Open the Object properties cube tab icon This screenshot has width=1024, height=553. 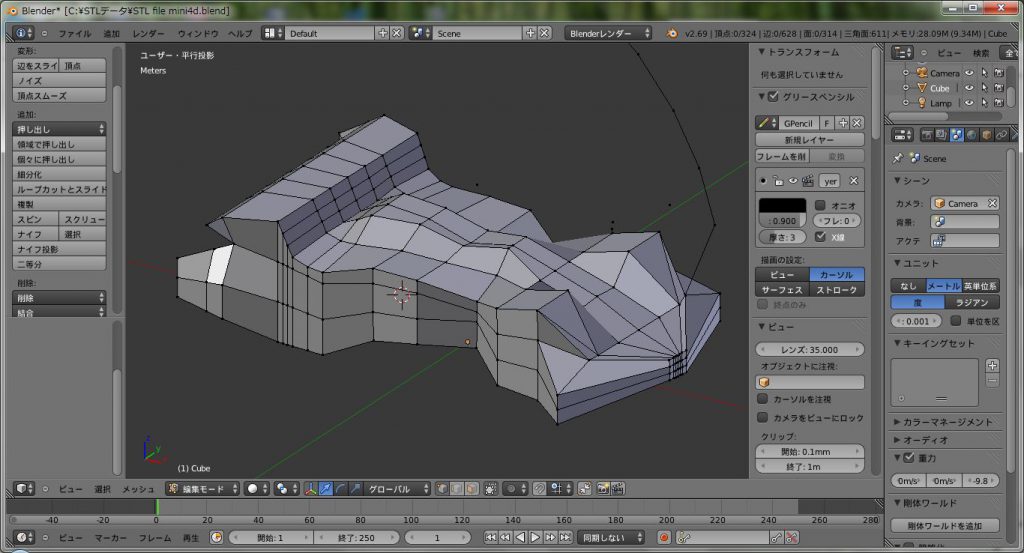987,135
